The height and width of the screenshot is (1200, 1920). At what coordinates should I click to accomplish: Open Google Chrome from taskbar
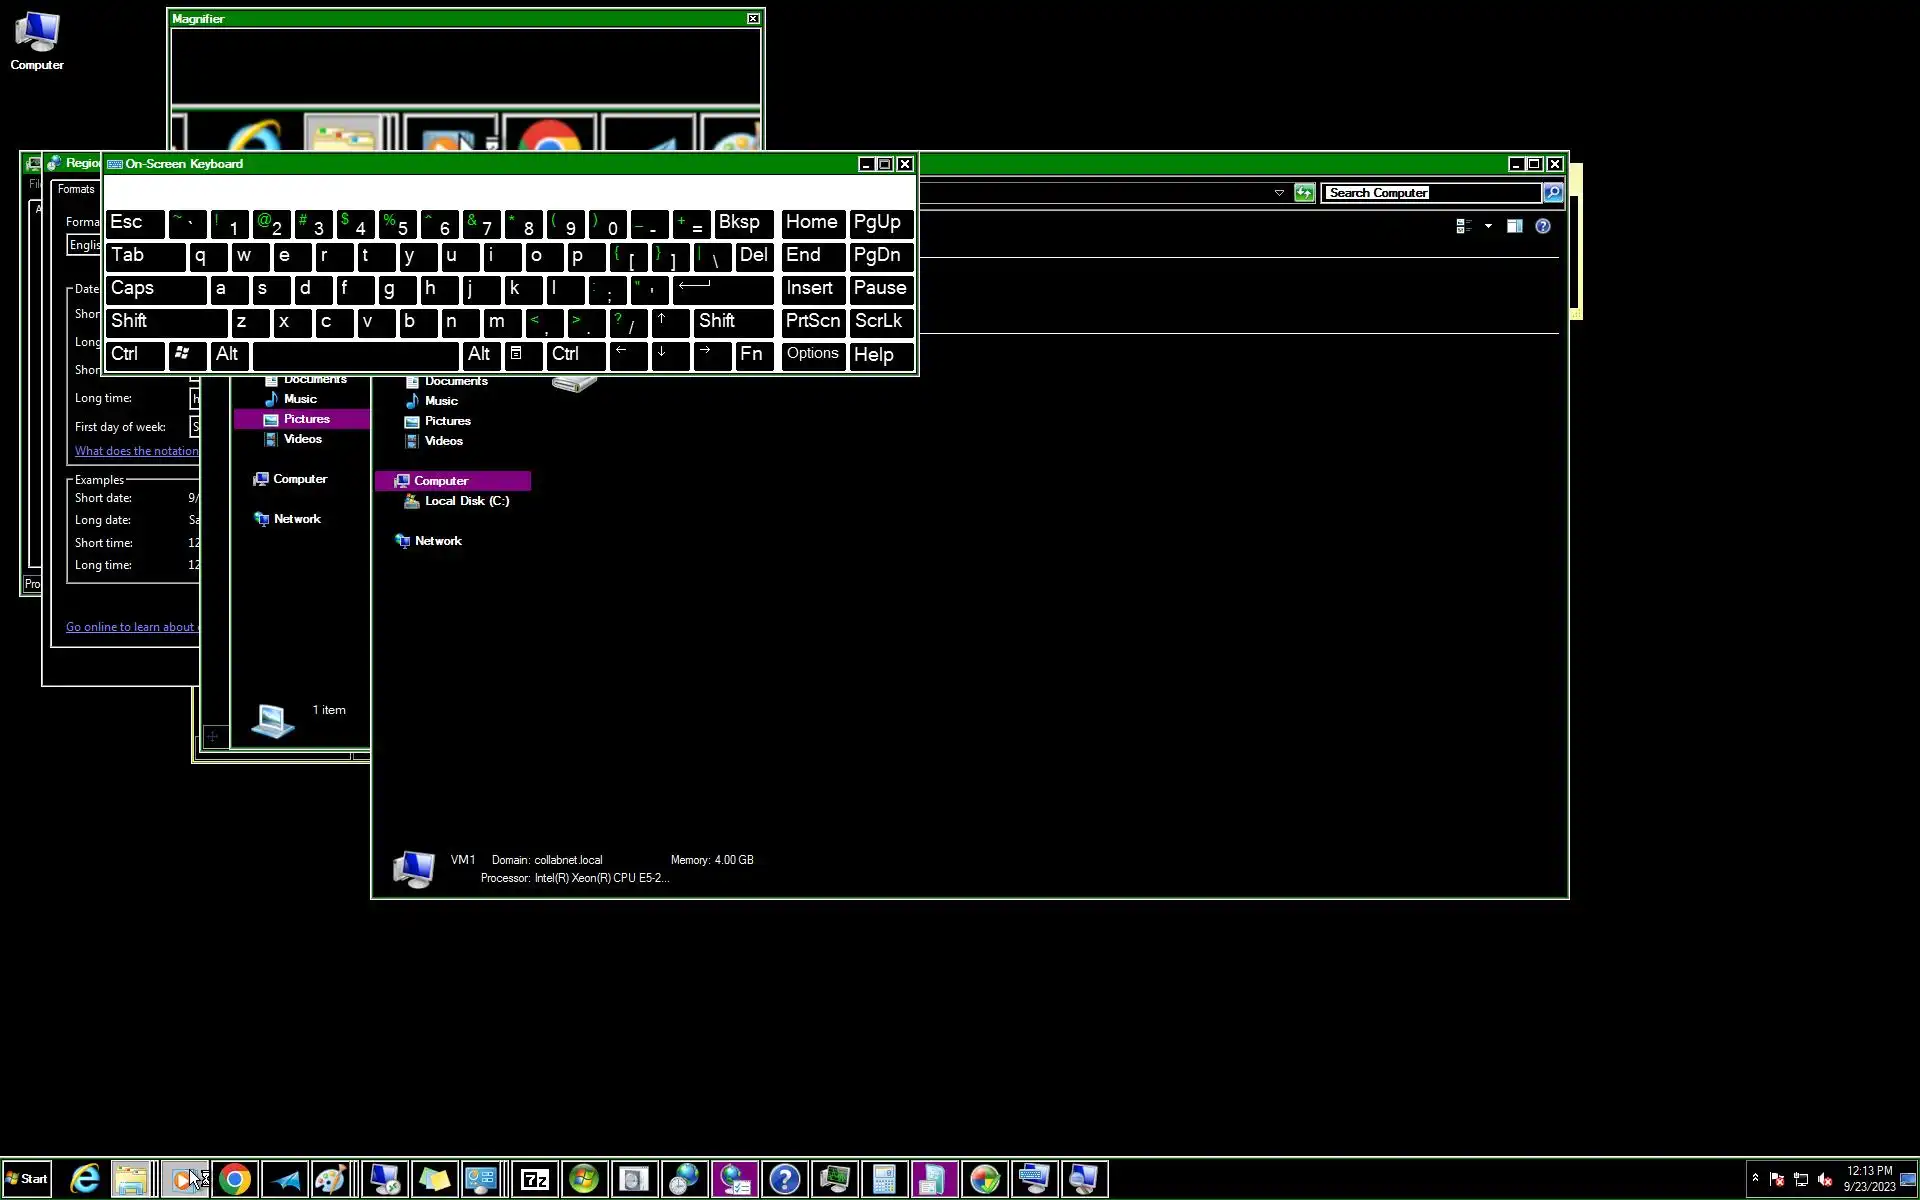[x=235, y=1180]
